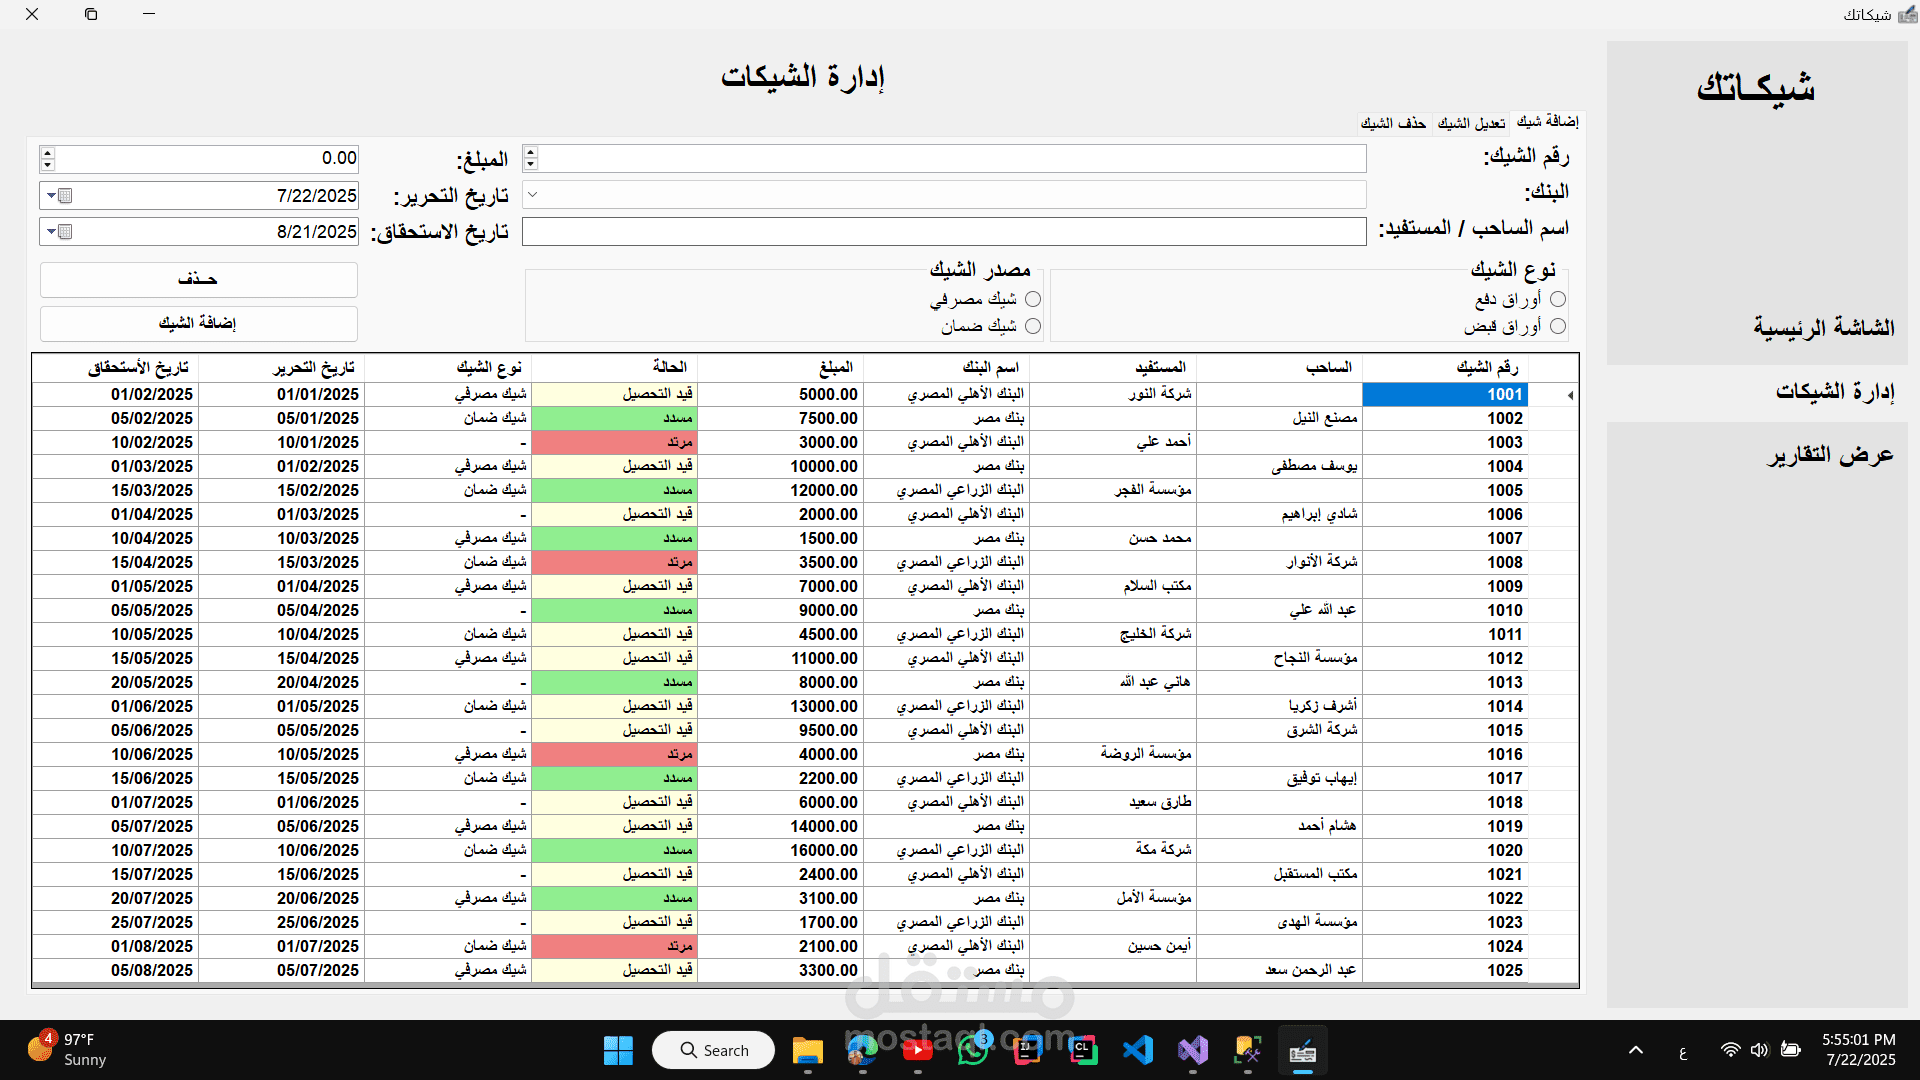Choose شيك مصرفي as cheque source
The image size is (1920, 1080).
1033,299
